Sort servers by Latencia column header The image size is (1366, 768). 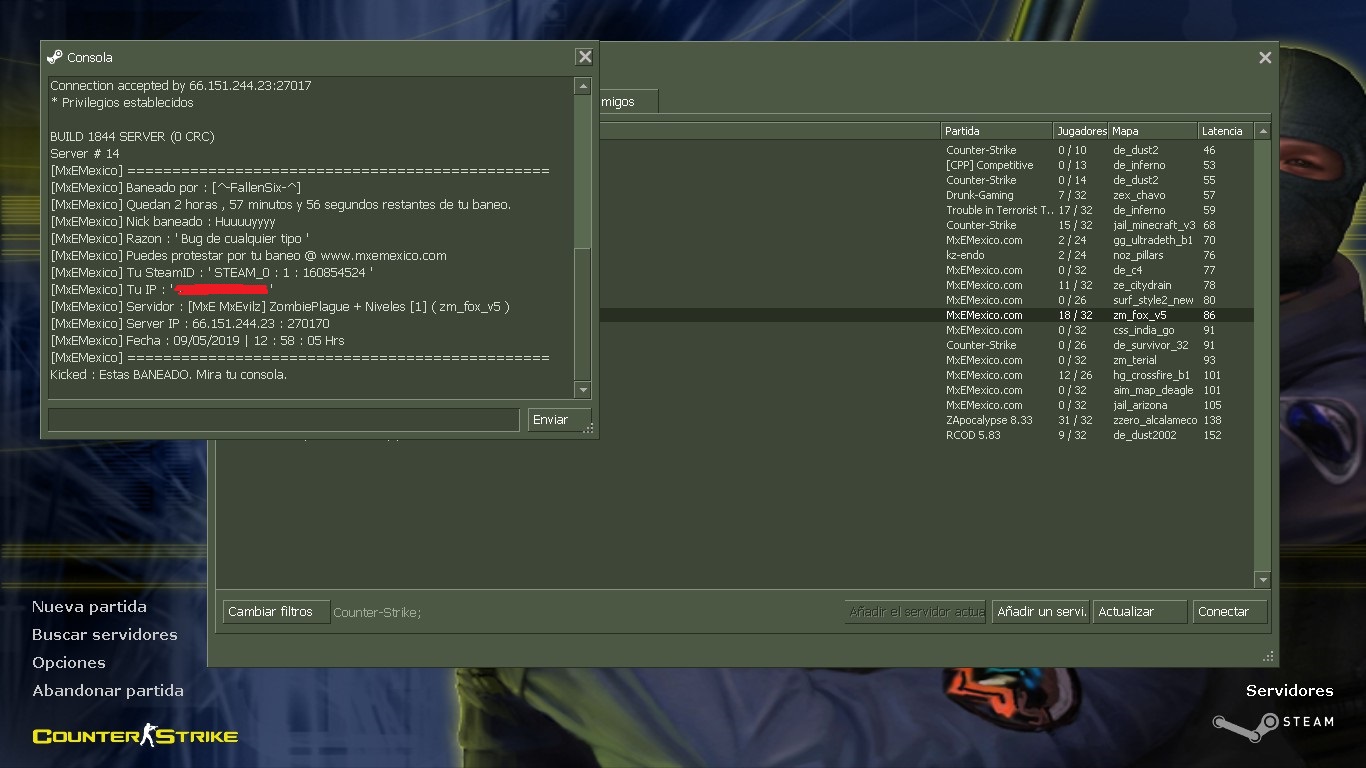point(1226,131)
